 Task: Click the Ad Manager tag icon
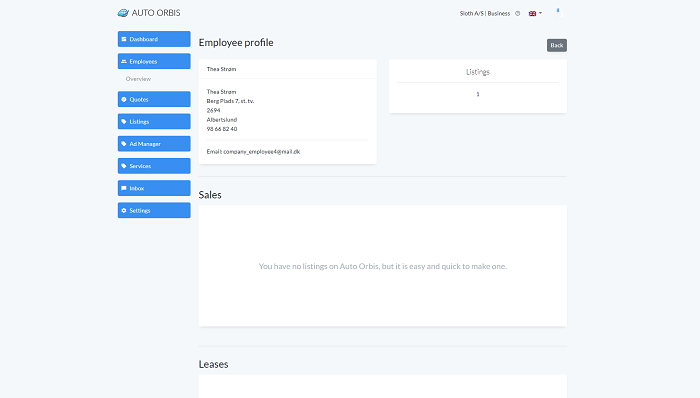[x=124, y=144]
